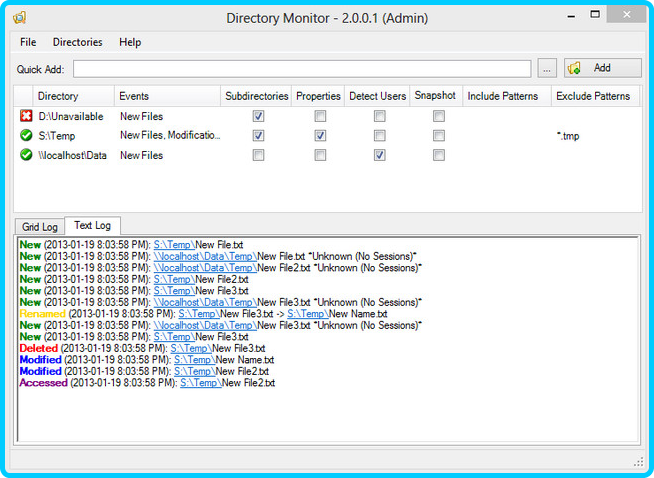Click the green check icon for S:\Temp
Image resolution: width=654 pixels, height=478 pixels.
point(26,135)
